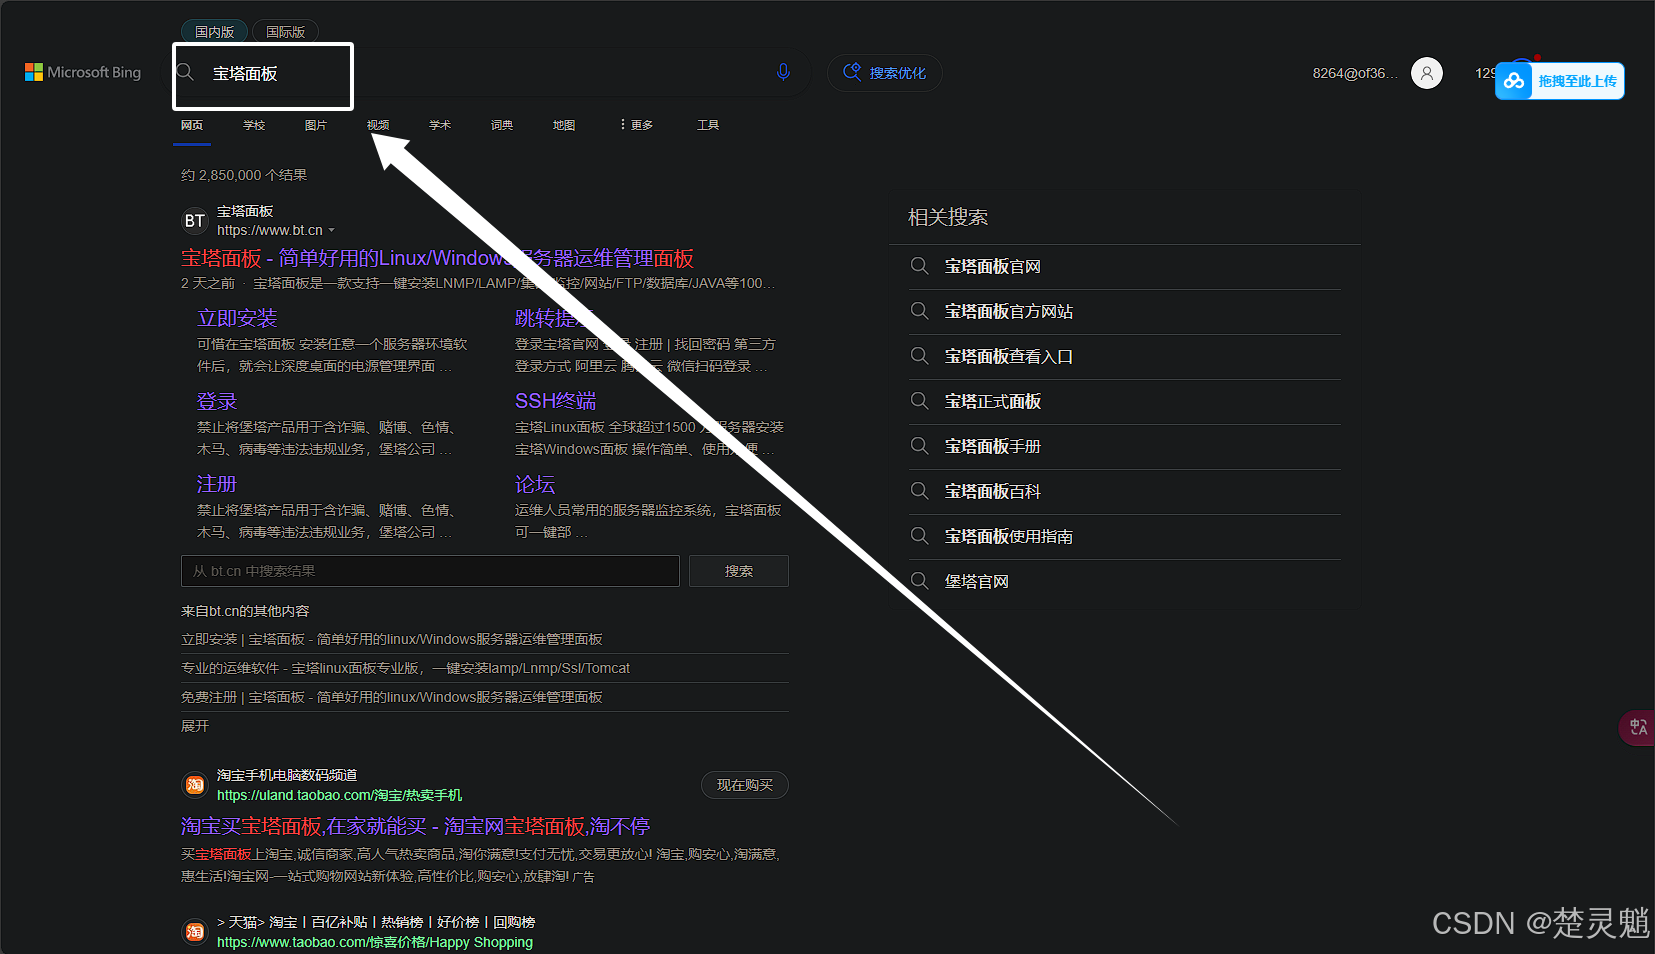This screenshot has width=1655, height=954.
Task: Switch to the 国际版 toggle
Action: [x=286, y=32]
